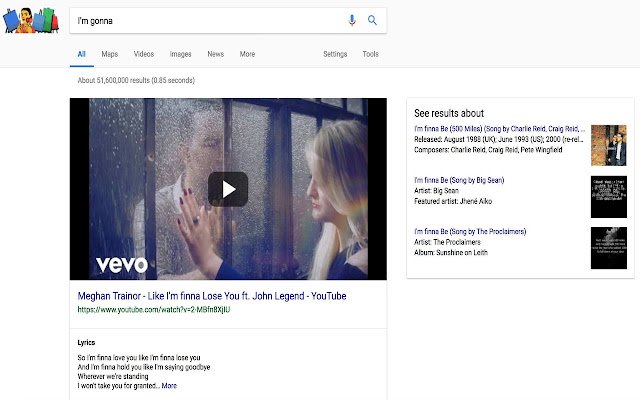The width and height of the screenshot is (640, 400).
Task: Click the vevo logo on the video
Action: (x=122, y=265)
